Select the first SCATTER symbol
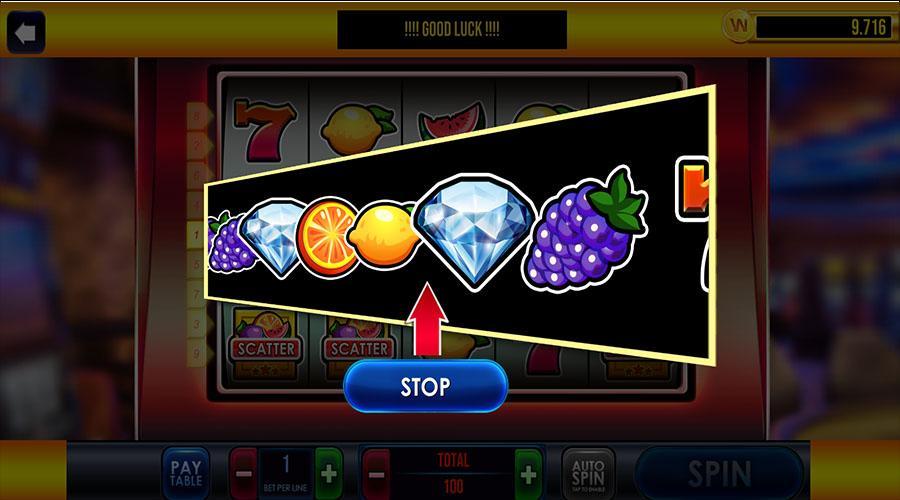Screen dimensions: 900x500 [266, 343]
